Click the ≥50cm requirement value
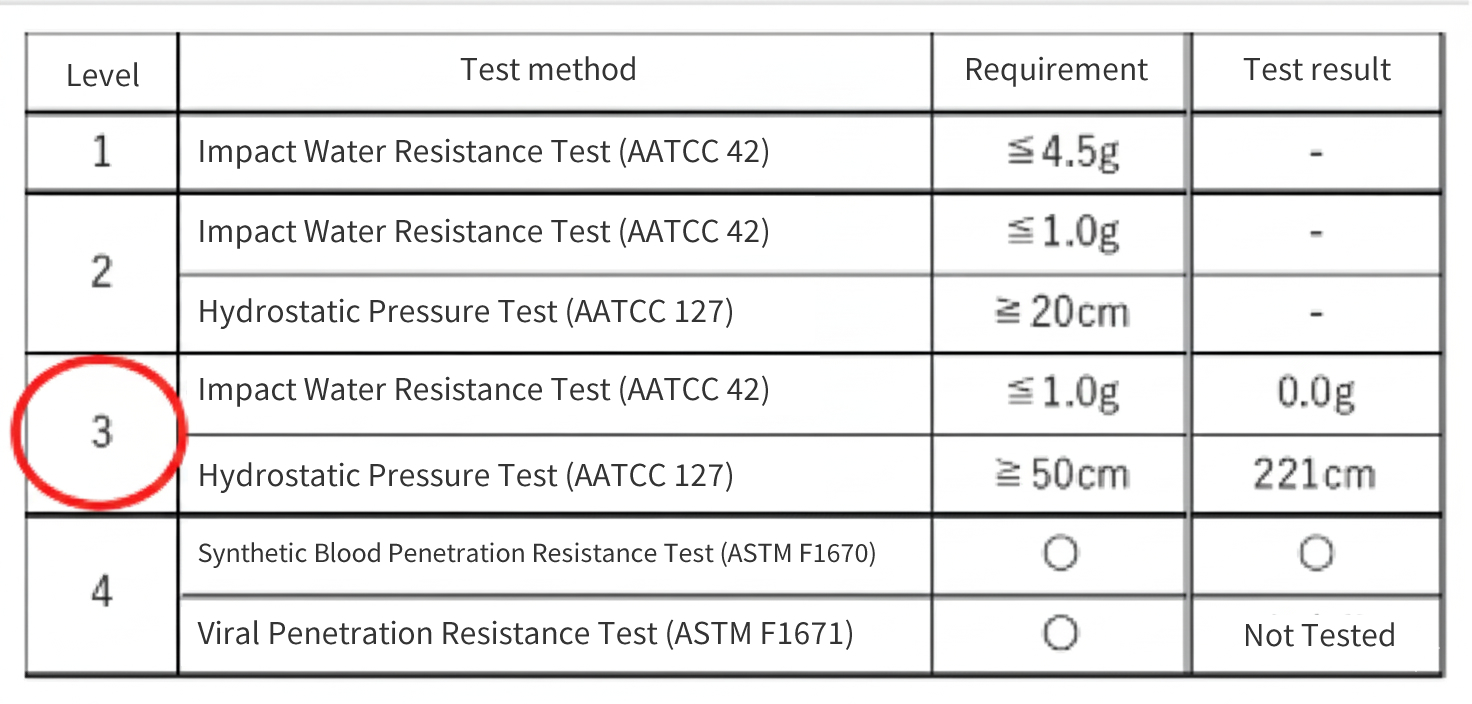This screenshot has width=1472, height=704. tap(1061, 473)
